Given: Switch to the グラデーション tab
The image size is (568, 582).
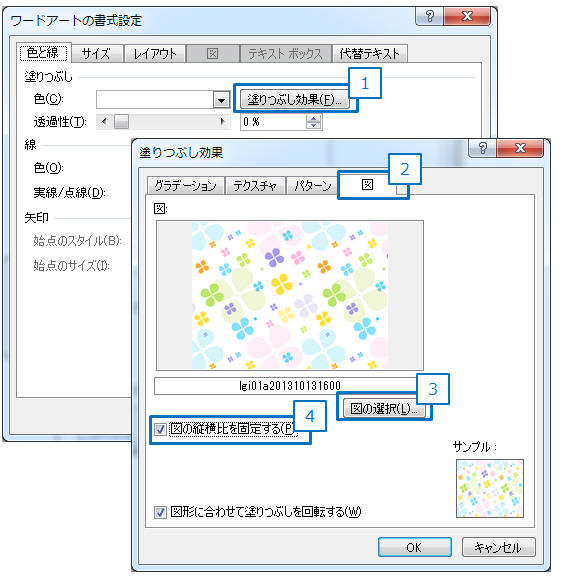Looking at the screenshot, I should (186, 186).
